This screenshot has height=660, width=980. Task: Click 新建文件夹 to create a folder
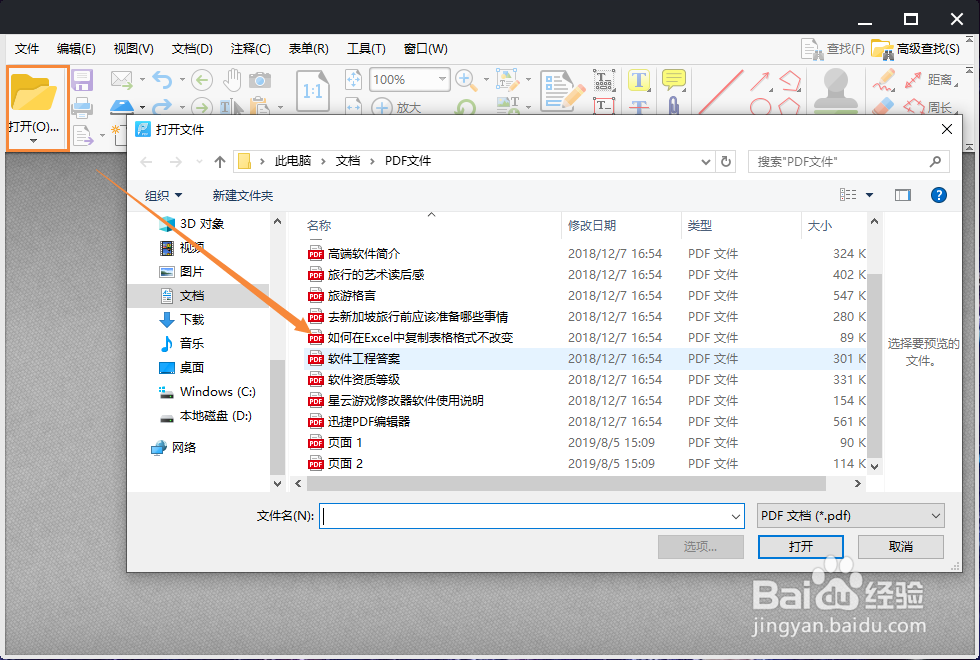point(243,195)
